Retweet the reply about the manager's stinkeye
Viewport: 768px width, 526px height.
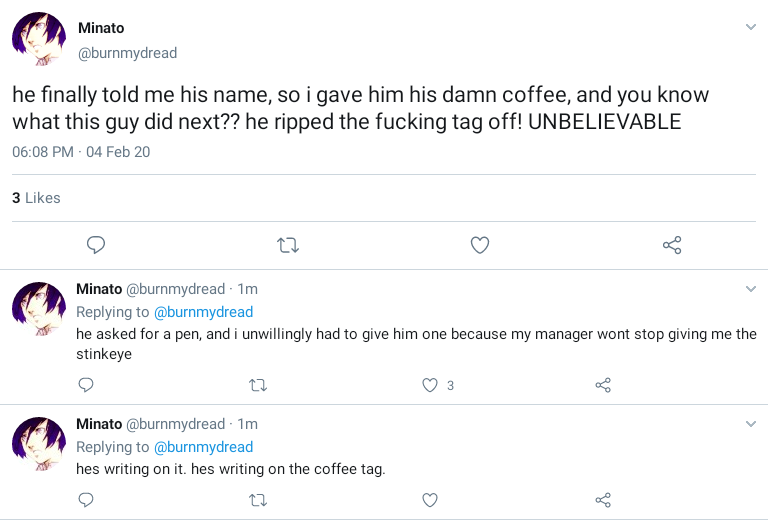pyautogui.click(x=258, y=385)
